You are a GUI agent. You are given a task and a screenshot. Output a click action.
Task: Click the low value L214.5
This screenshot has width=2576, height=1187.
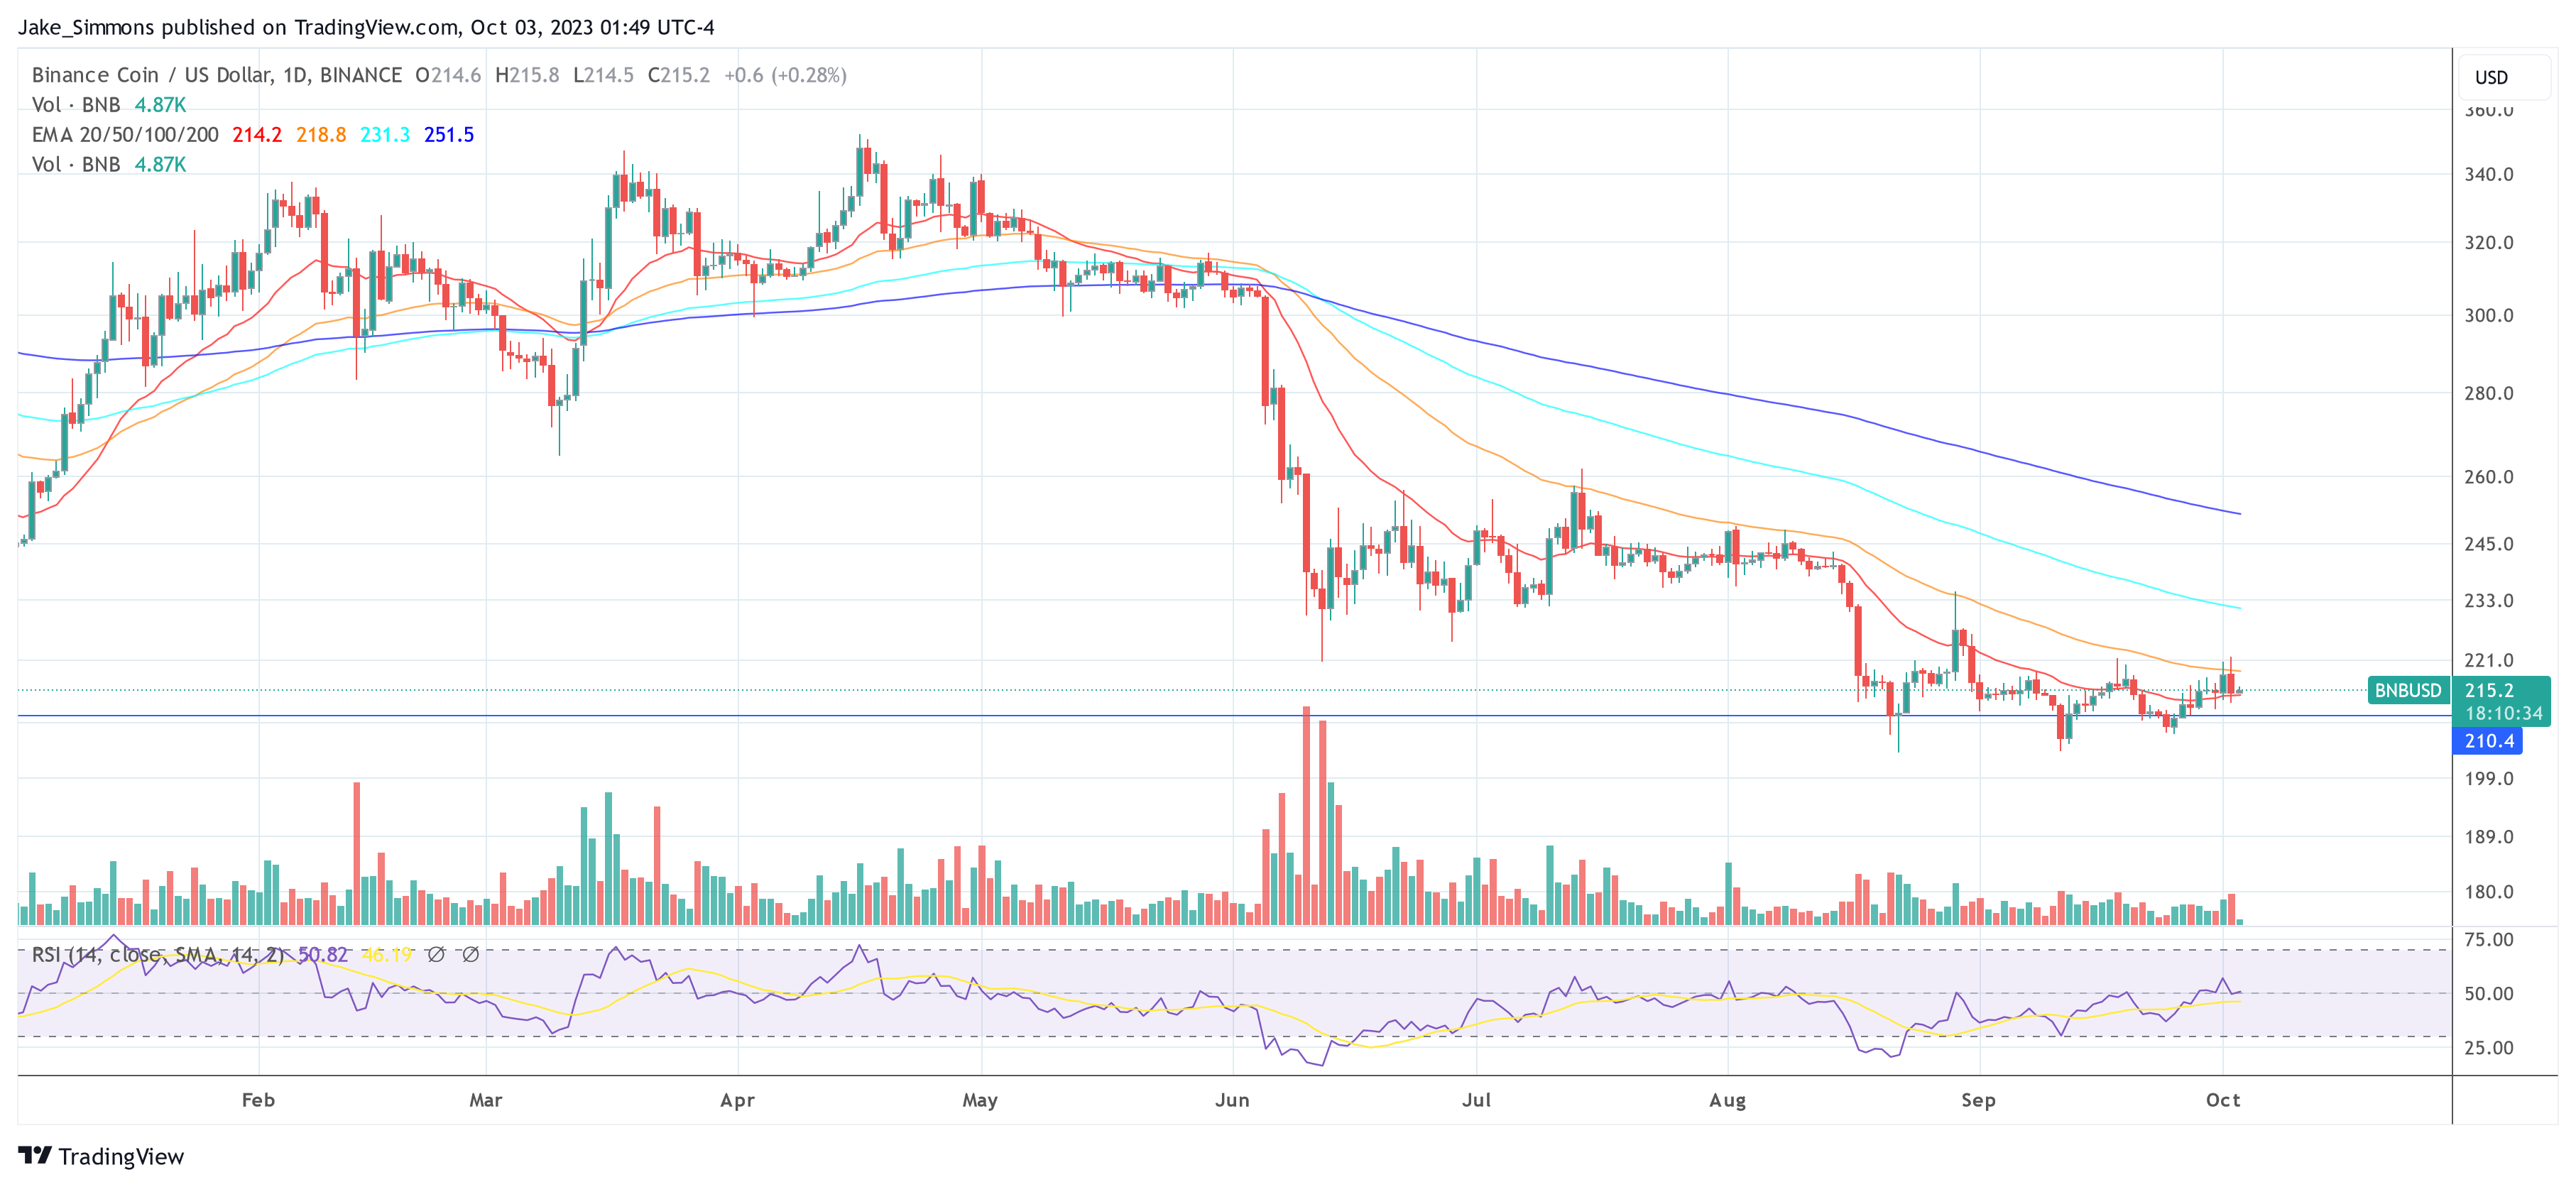tap(603, 75)
